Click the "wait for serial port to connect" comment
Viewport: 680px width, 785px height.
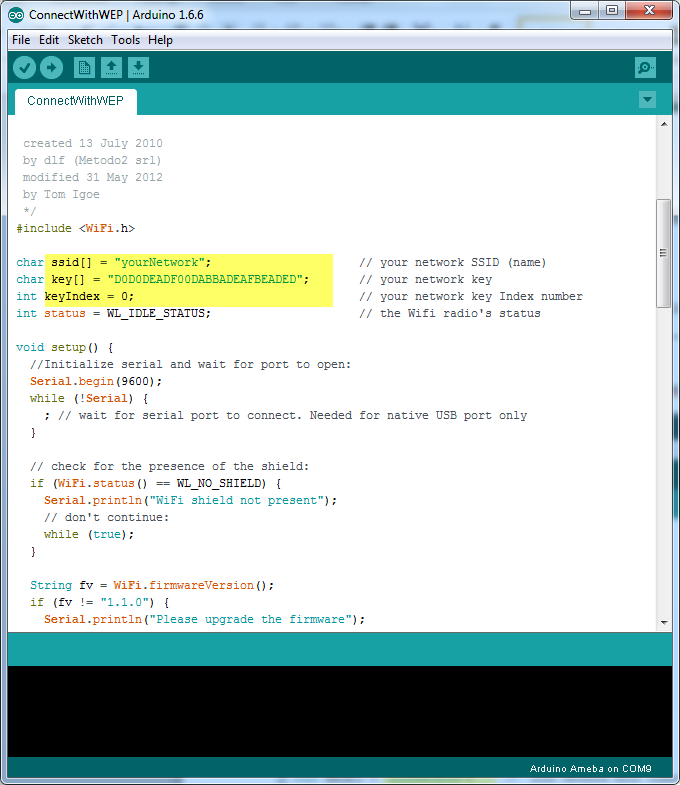[x=292, y=416]
